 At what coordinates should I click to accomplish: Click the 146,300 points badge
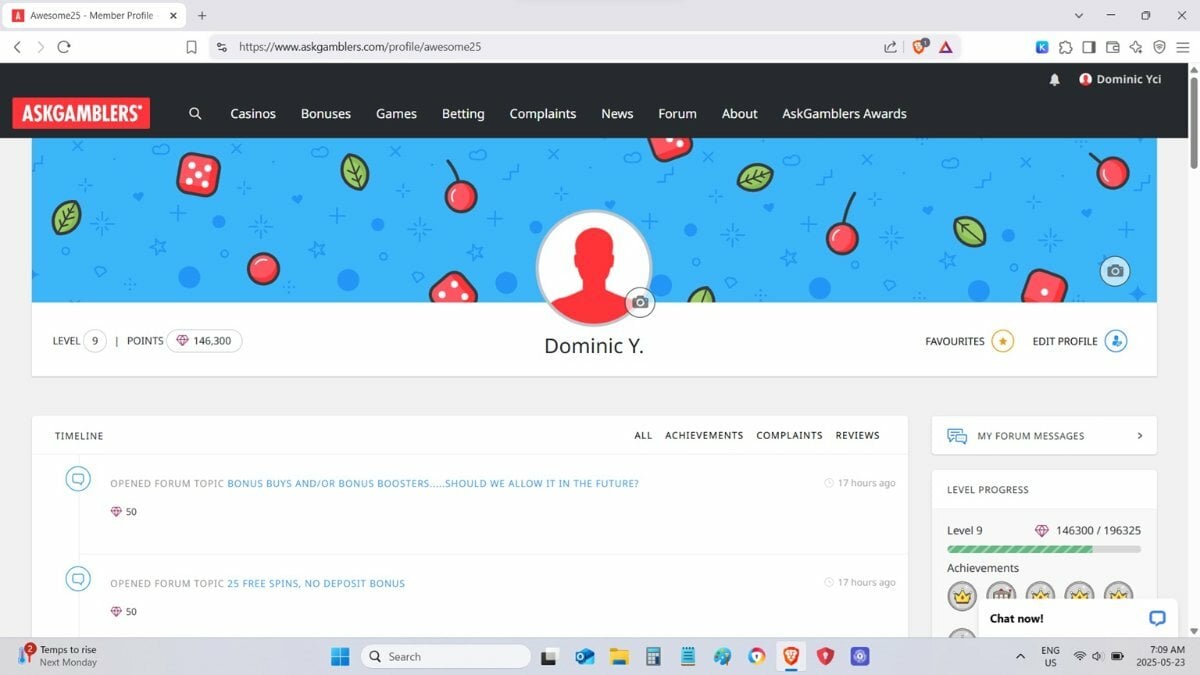[204, 341]
